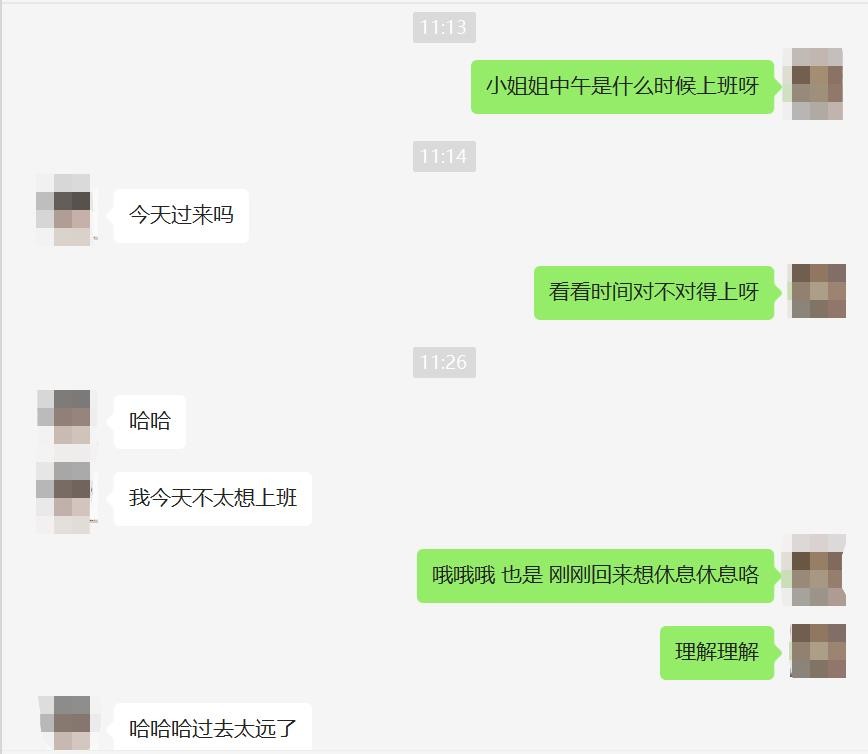The height and width of the screenshot is (754, 868).
Task: Click the avatar beside 哈哈哈过去太远了
Action: (64, 723)
